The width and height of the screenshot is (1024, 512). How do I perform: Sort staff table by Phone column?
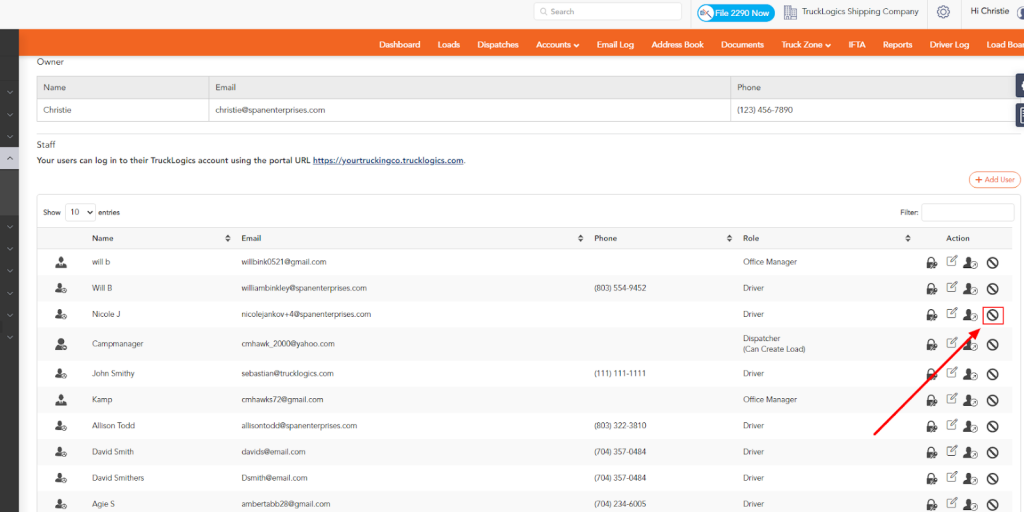(x=729, y=238)
